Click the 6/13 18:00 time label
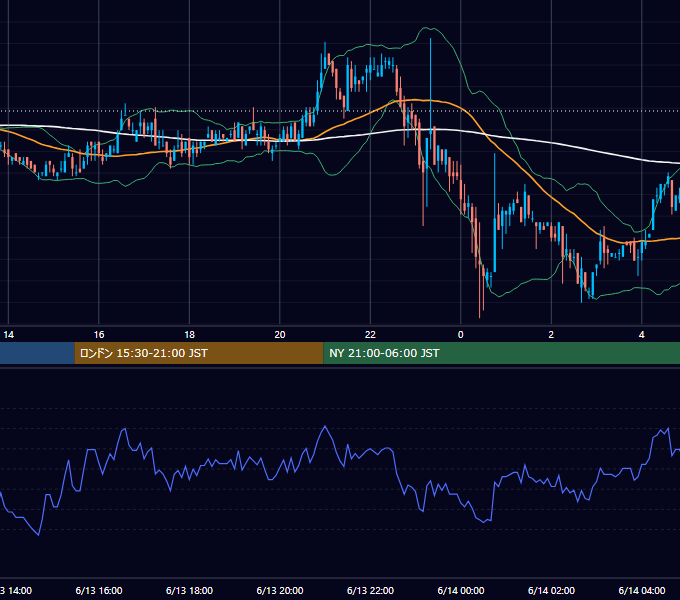Screen dimensions: 680x600 tap(190, 590)
